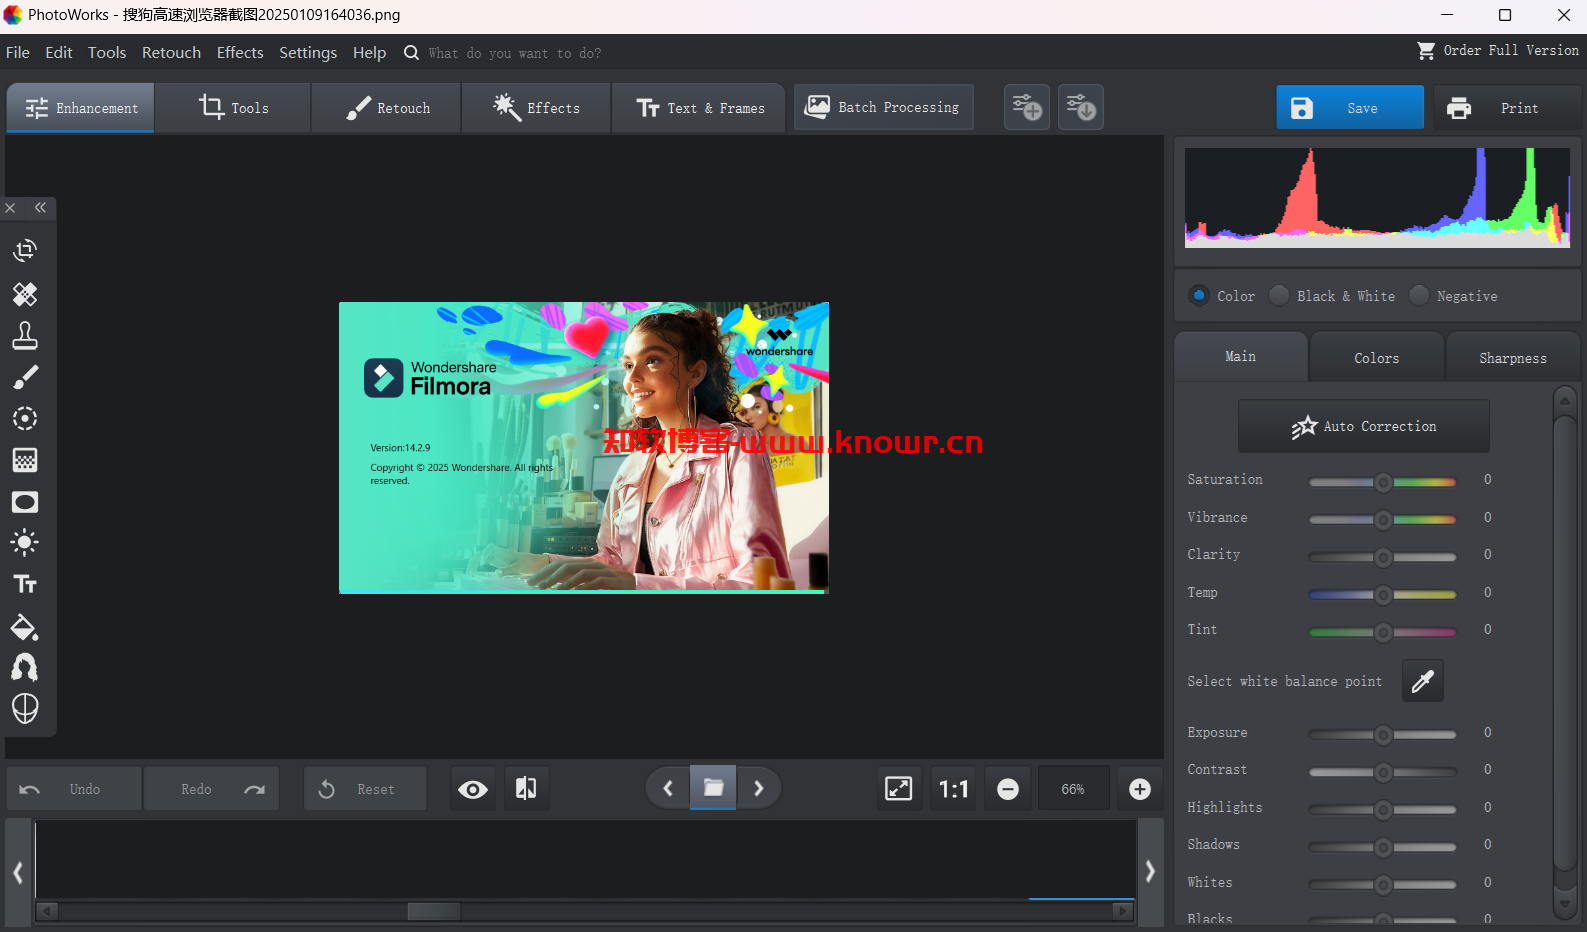Viewport: 1587px width, 932px height.
Task: Switch to the Retouch toolbar tab
Action: (388, 108)
